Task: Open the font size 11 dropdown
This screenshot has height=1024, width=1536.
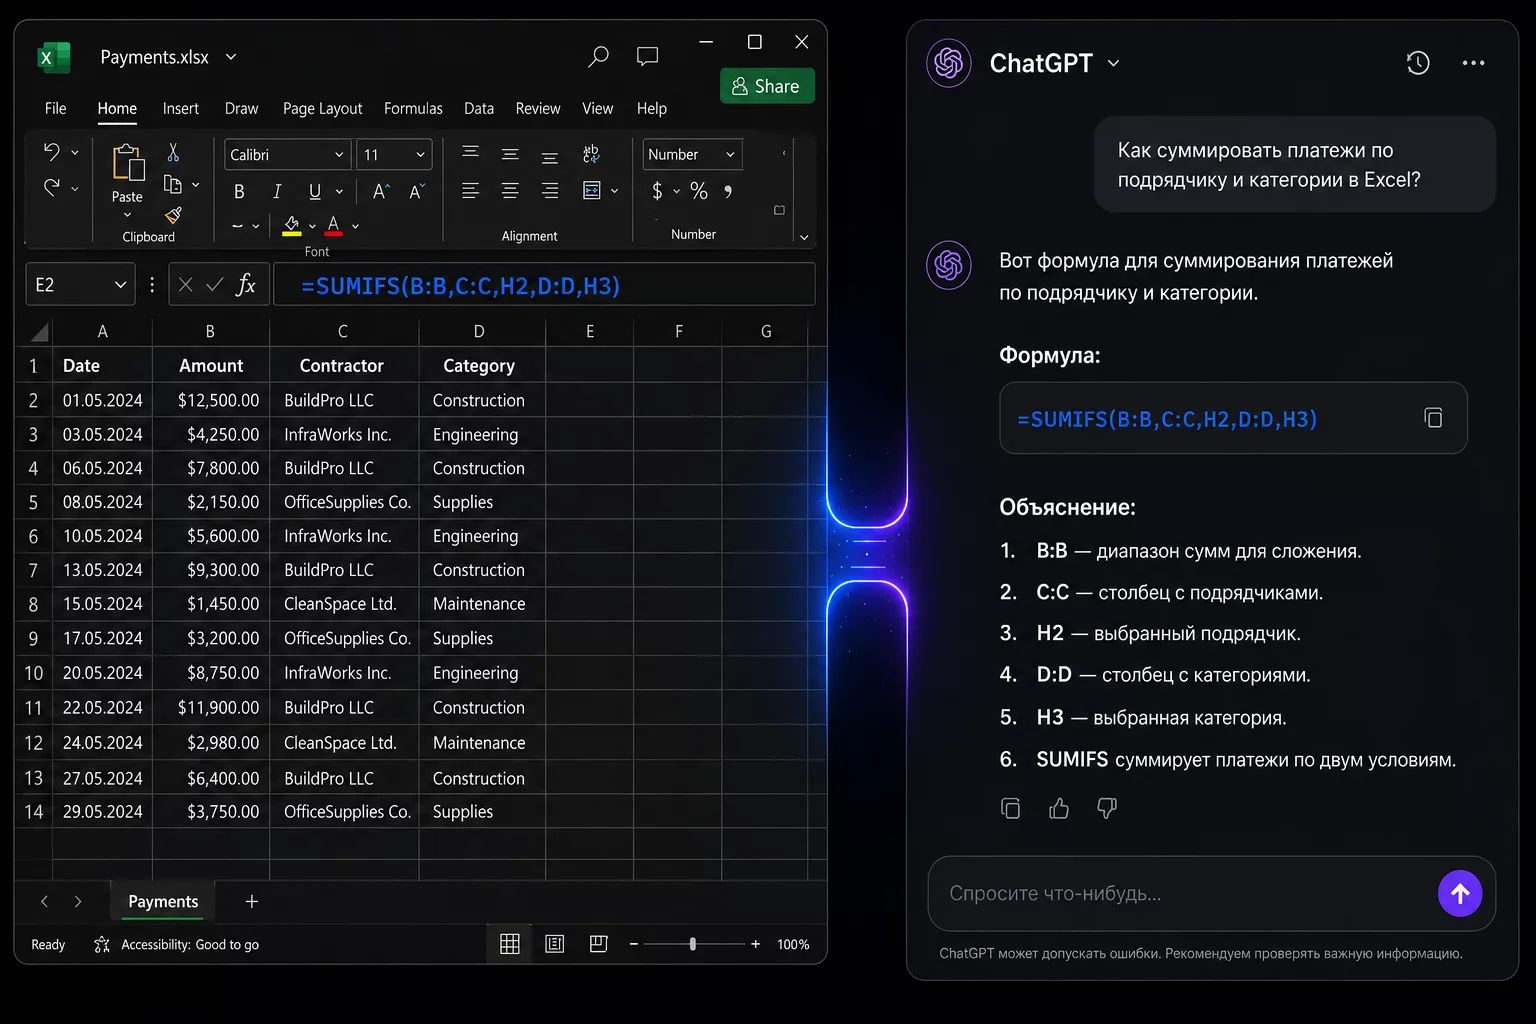Action: [x=420, y=155]
